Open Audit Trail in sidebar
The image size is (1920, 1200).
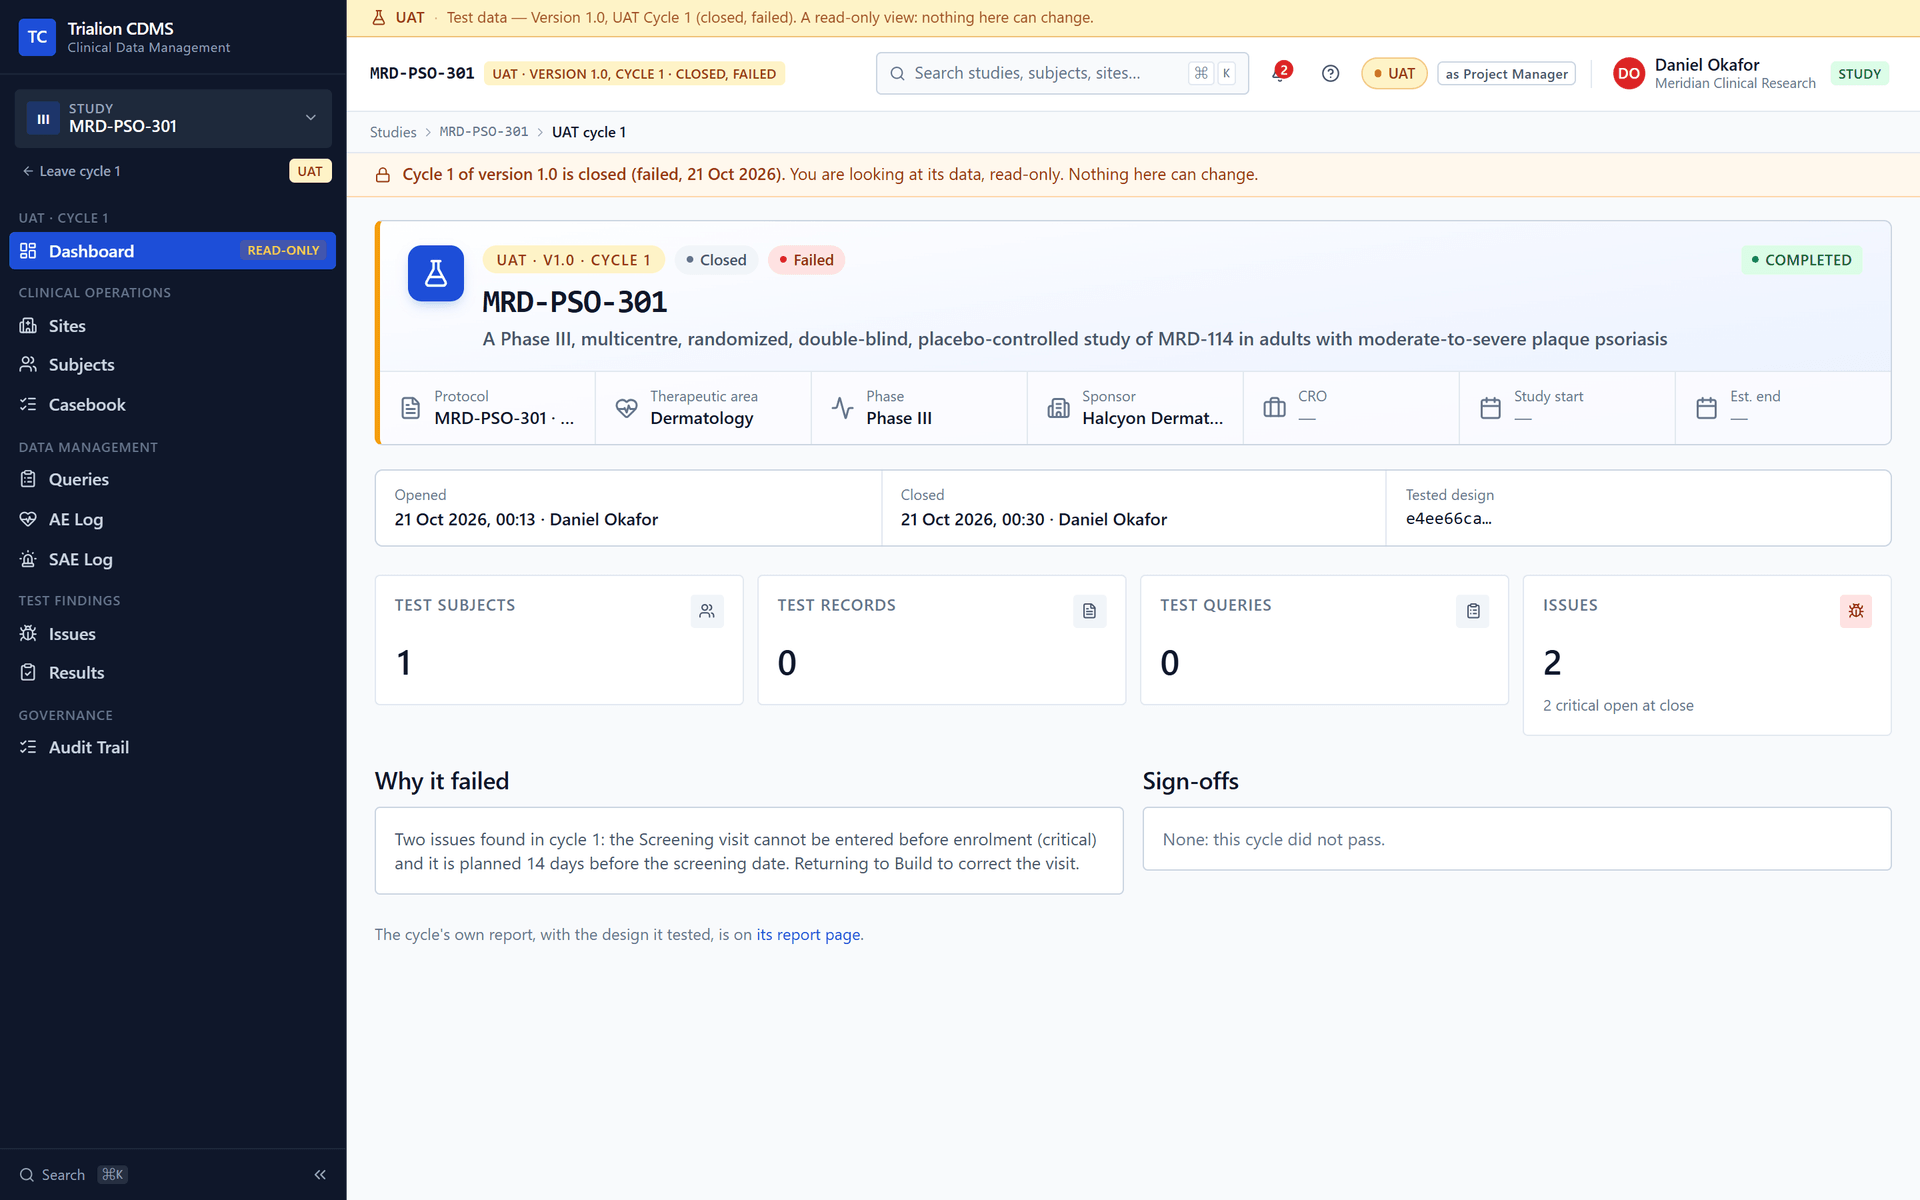pyautogui.click(x=172, y=747)
